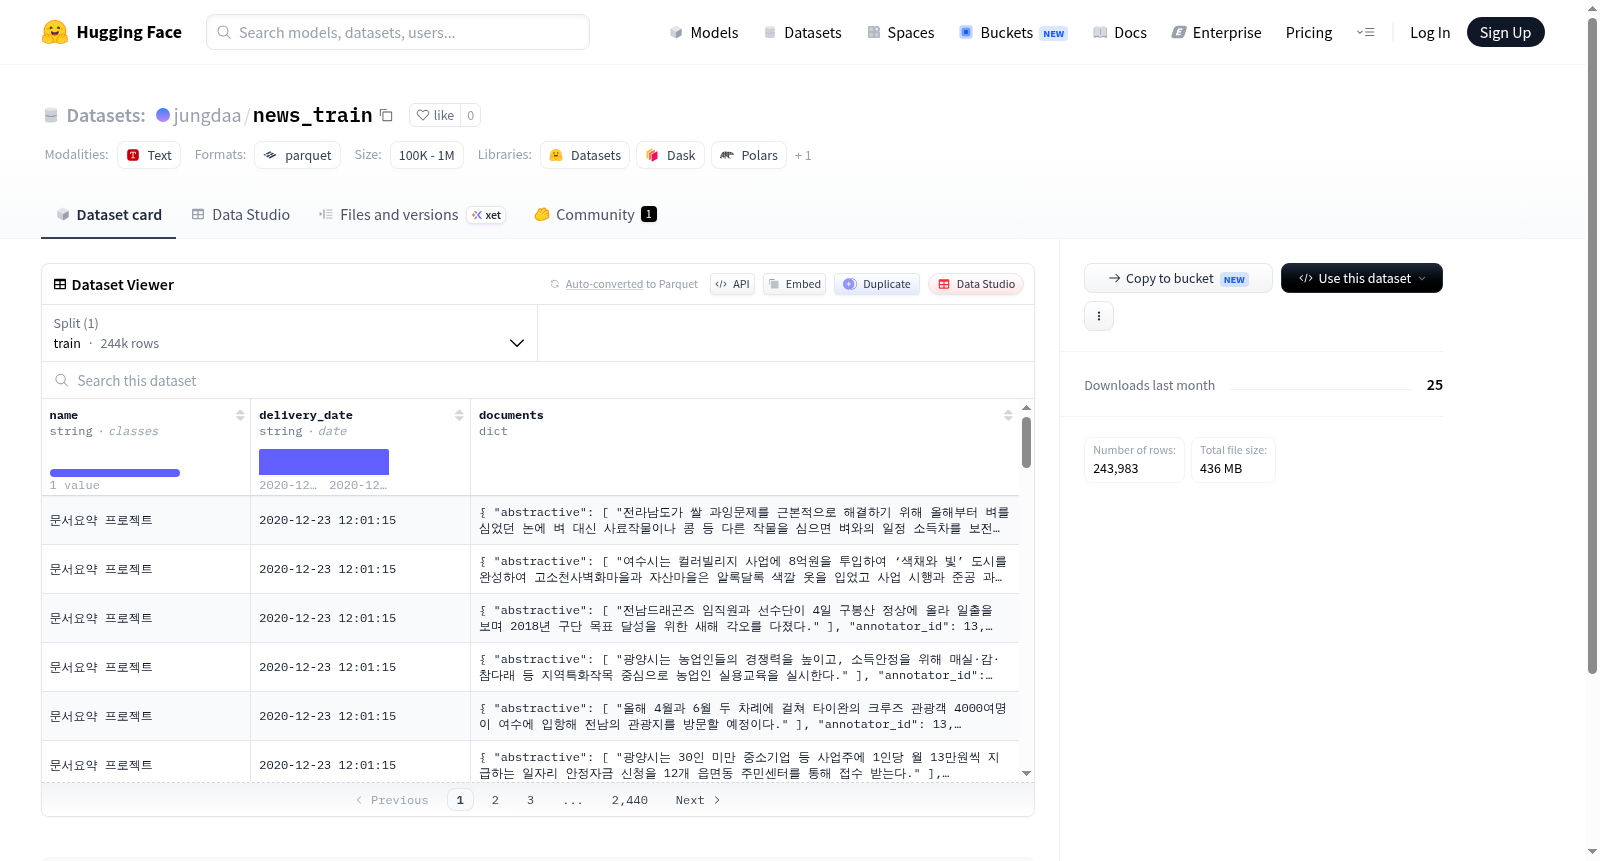Screen dimensions: 1600x861
Task: Open Buckets in the navigation bar
Action: click(x=1013, y=33)
